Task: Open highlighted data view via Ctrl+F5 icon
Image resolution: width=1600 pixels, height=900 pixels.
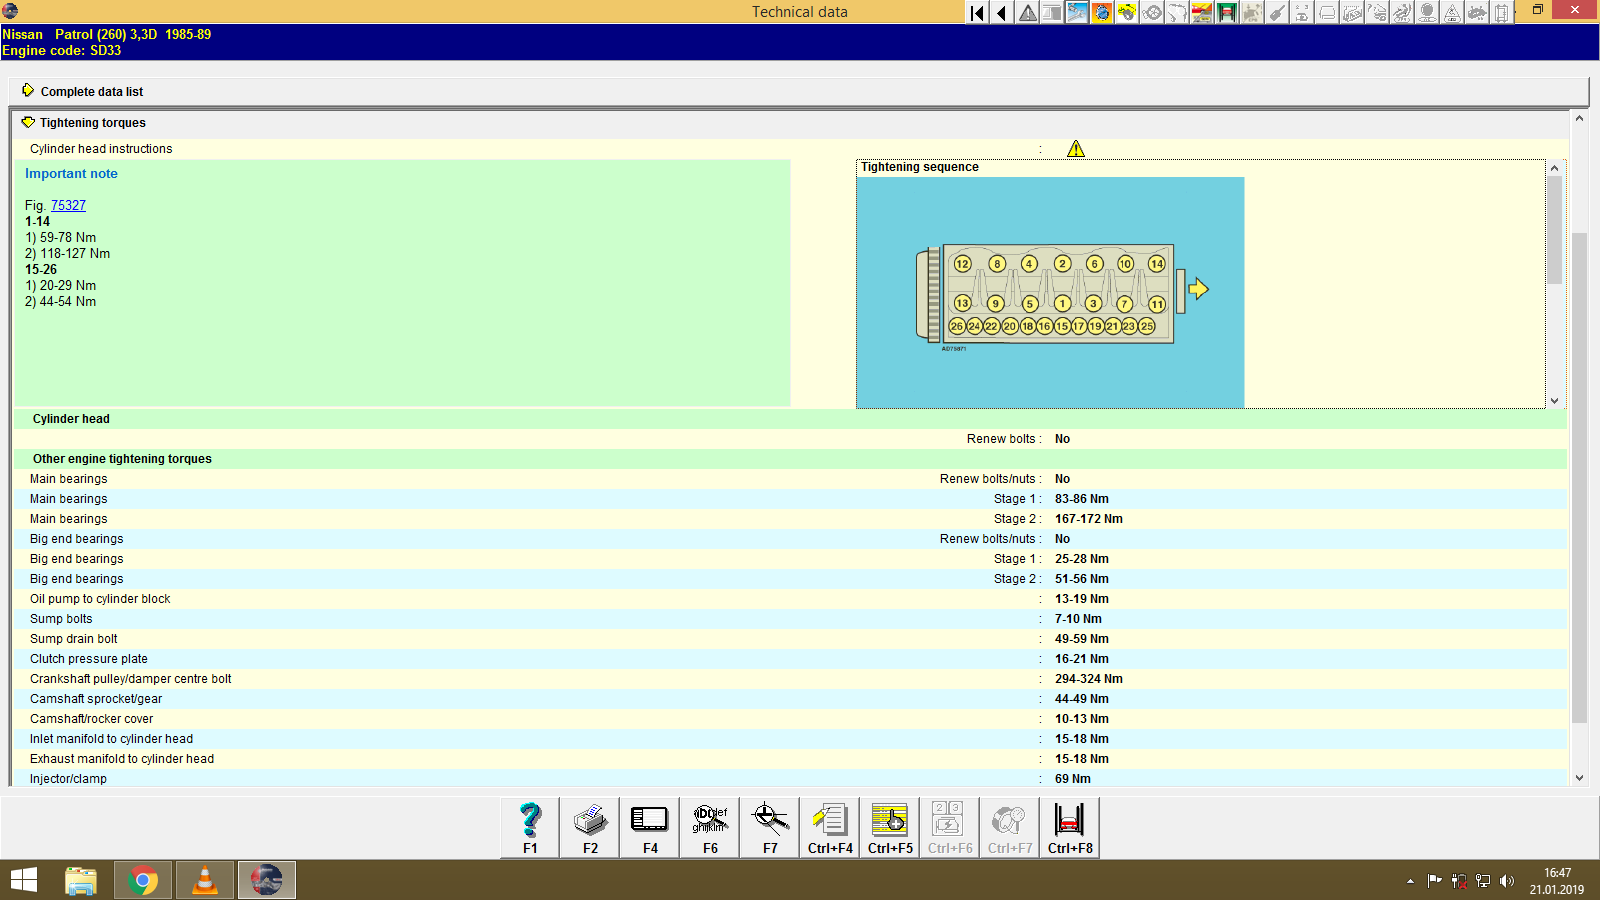Action: point(889,827)
